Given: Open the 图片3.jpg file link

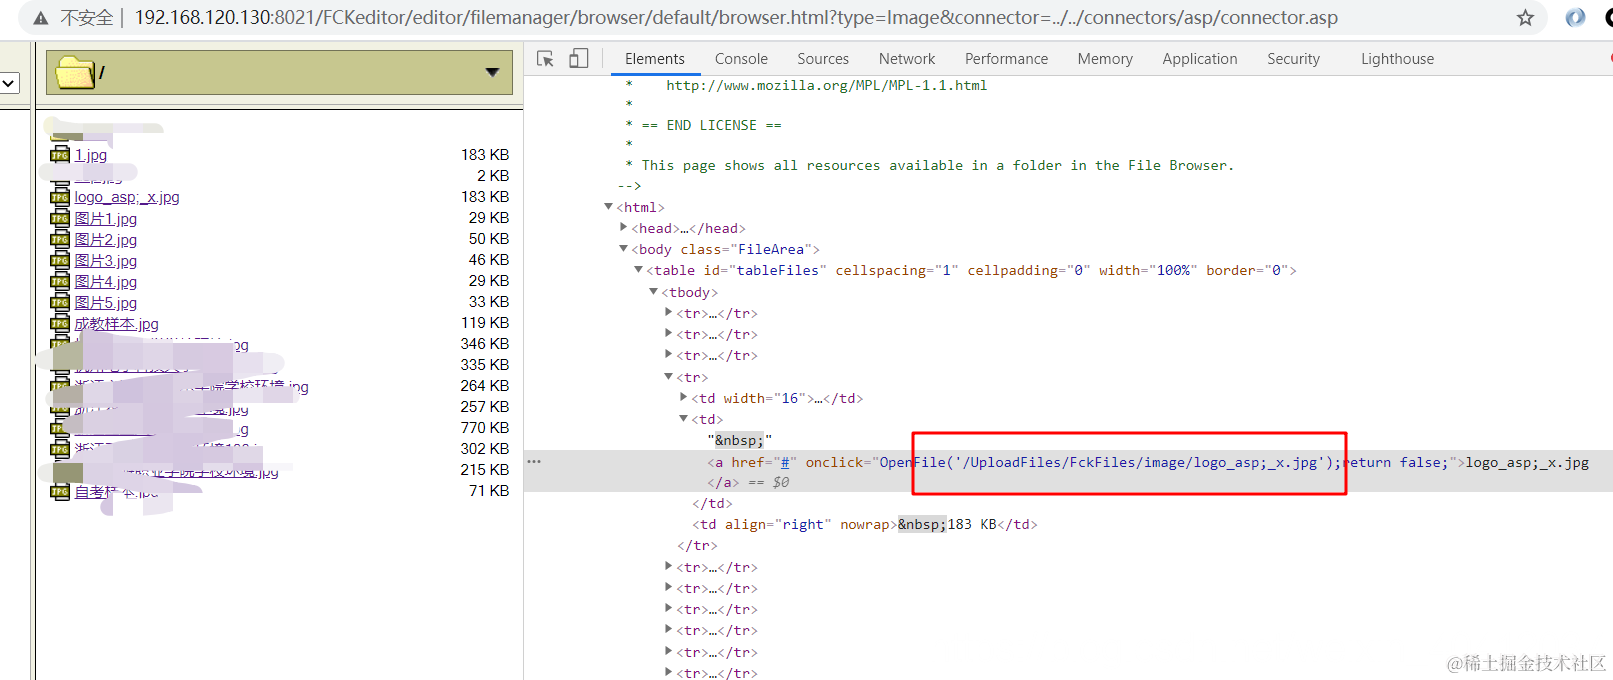Looking at the screenshot, I should pyautogui.click(x=105, y=261).
